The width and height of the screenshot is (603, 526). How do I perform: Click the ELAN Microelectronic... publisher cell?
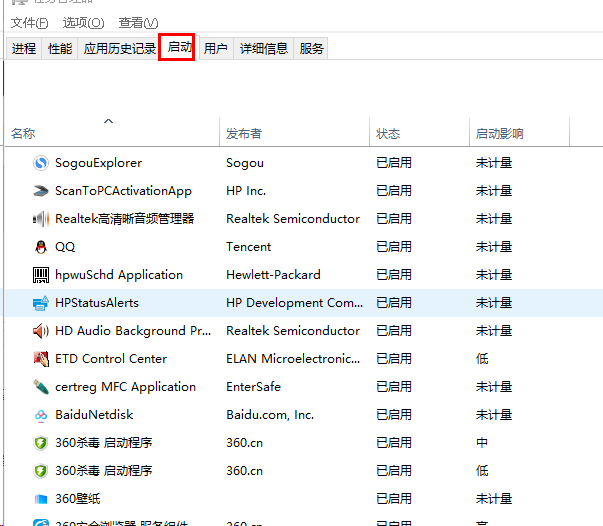click(x=293, y=359)
